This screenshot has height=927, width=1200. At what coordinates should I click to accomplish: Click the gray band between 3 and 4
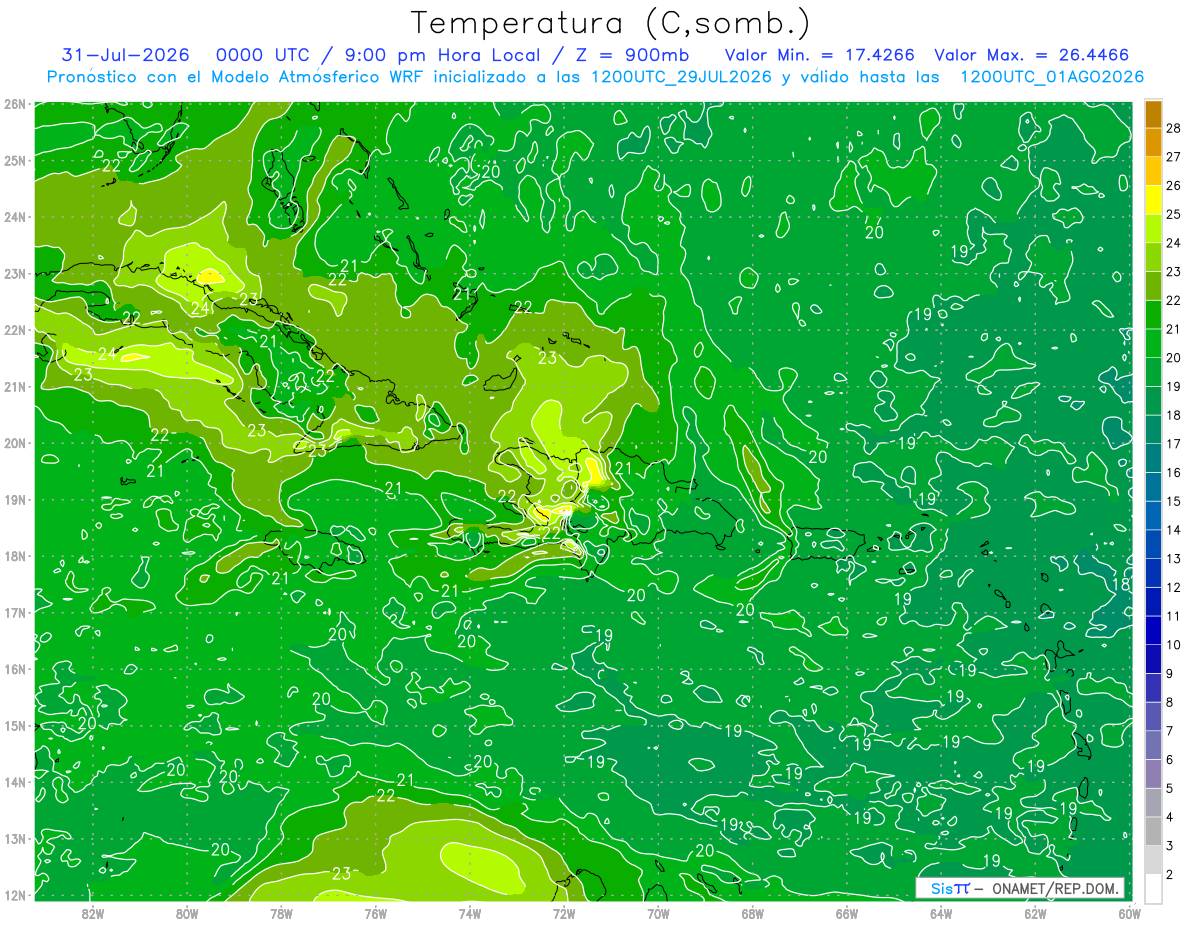coord(1153,832)
